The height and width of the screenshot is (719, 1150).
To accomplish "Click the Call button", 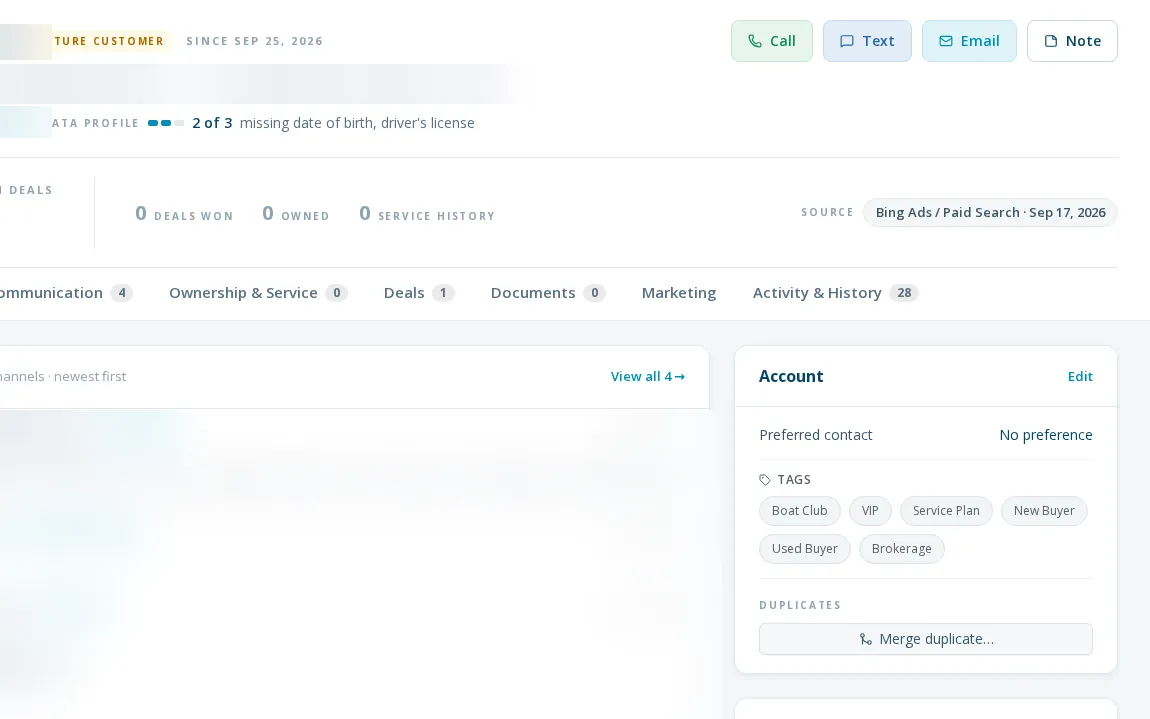I will [x=772, y=41].
